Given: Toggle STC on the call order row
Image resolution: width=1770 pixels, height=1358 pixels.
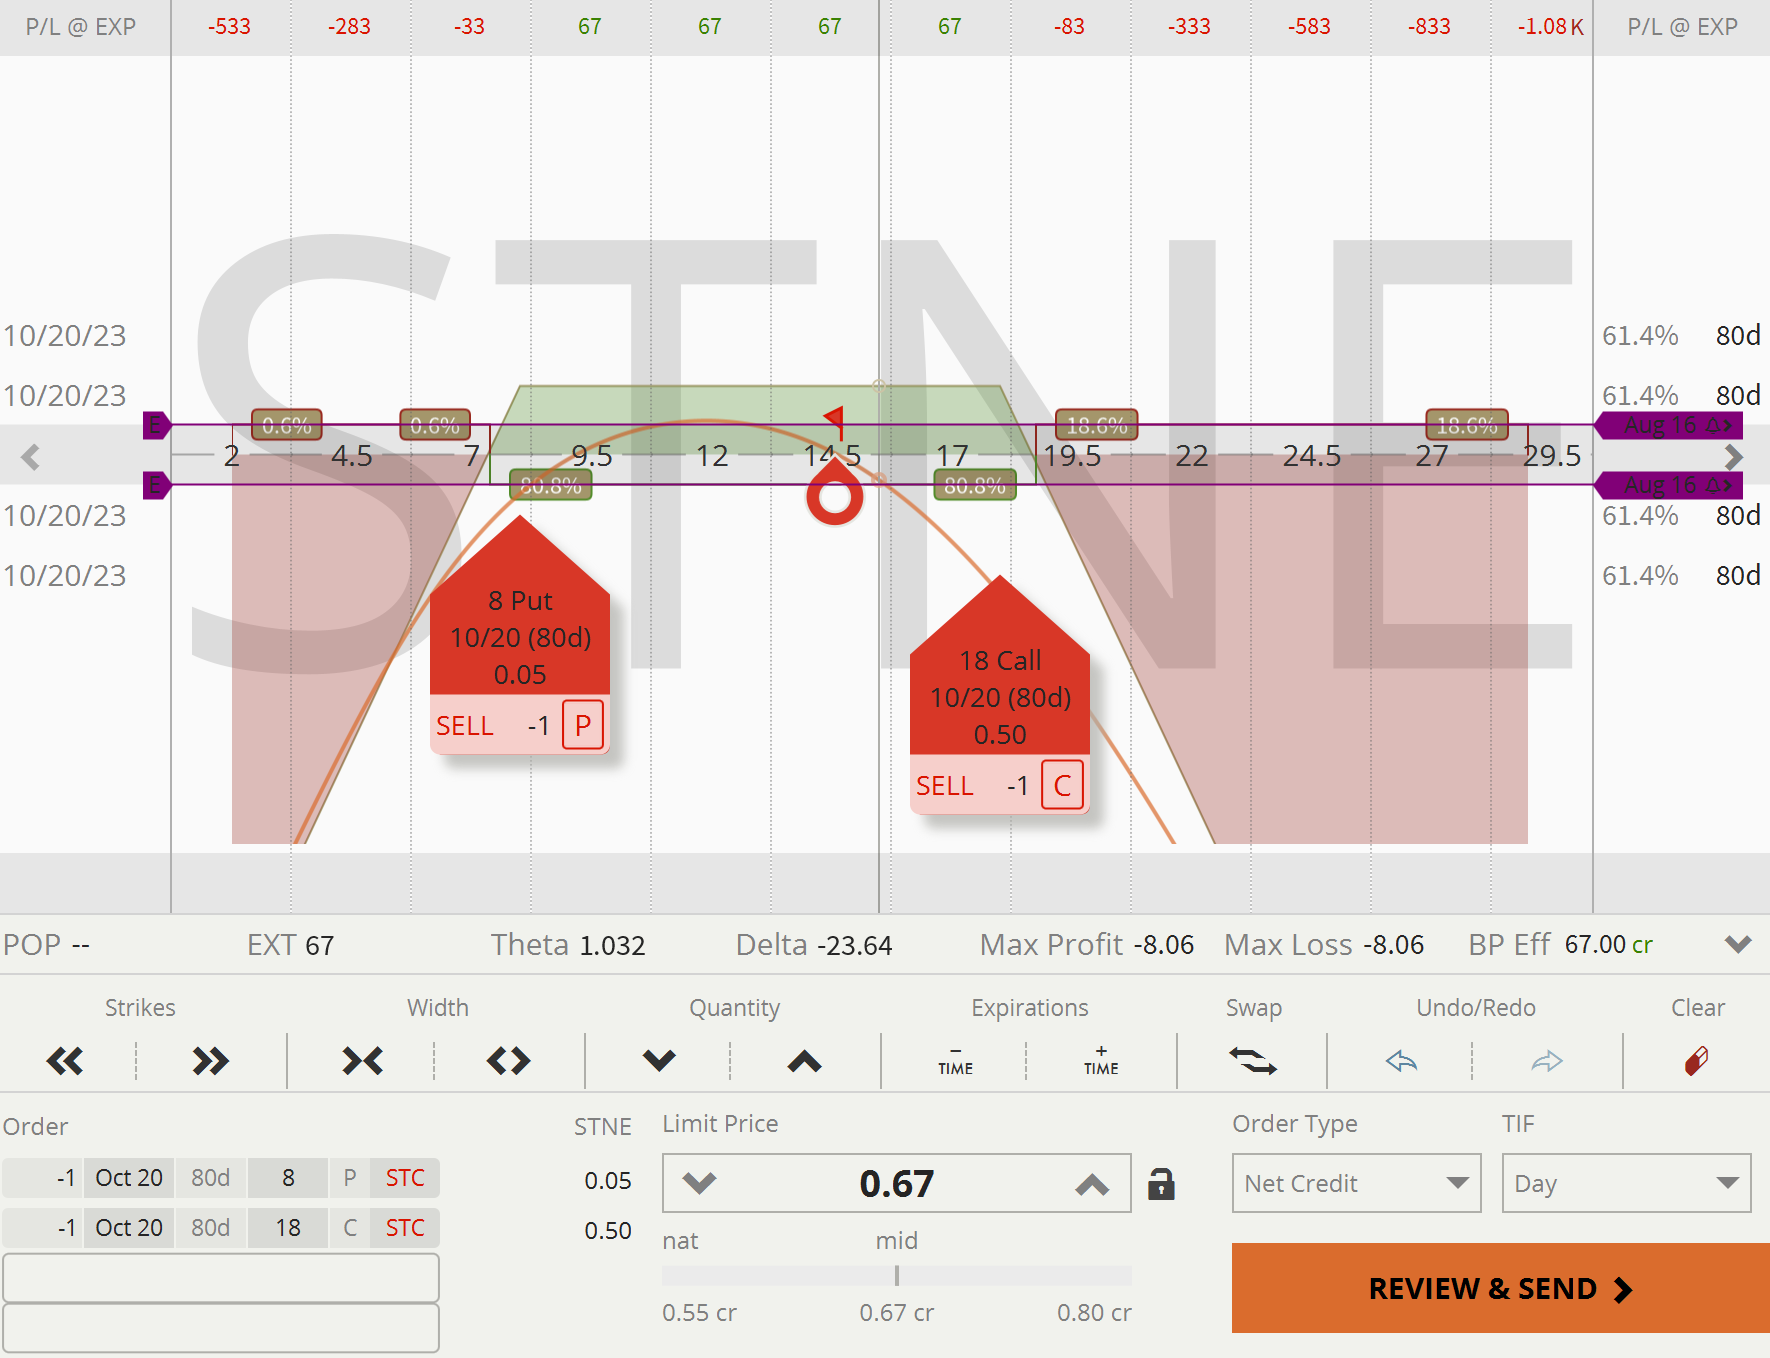Looking at the screenshot, I should pos(405,1228).
